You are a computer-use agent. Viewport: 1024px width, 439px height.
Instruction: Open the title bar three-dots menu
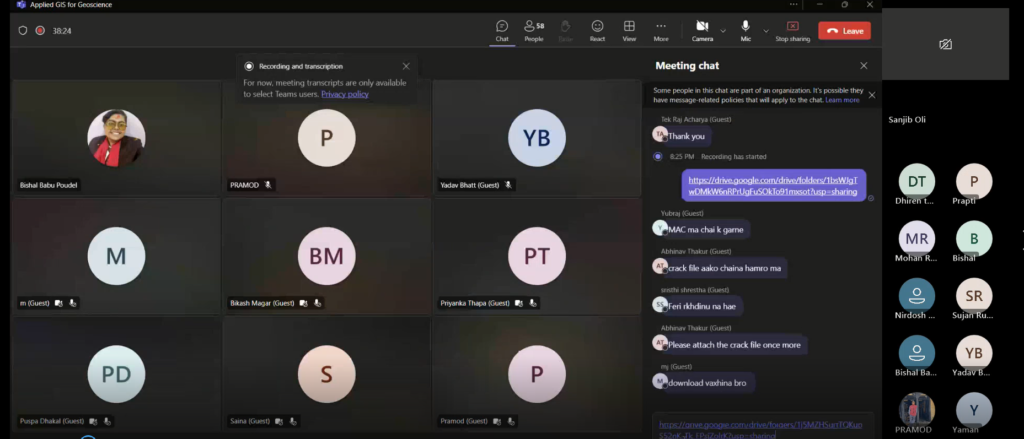click(793, 5)
